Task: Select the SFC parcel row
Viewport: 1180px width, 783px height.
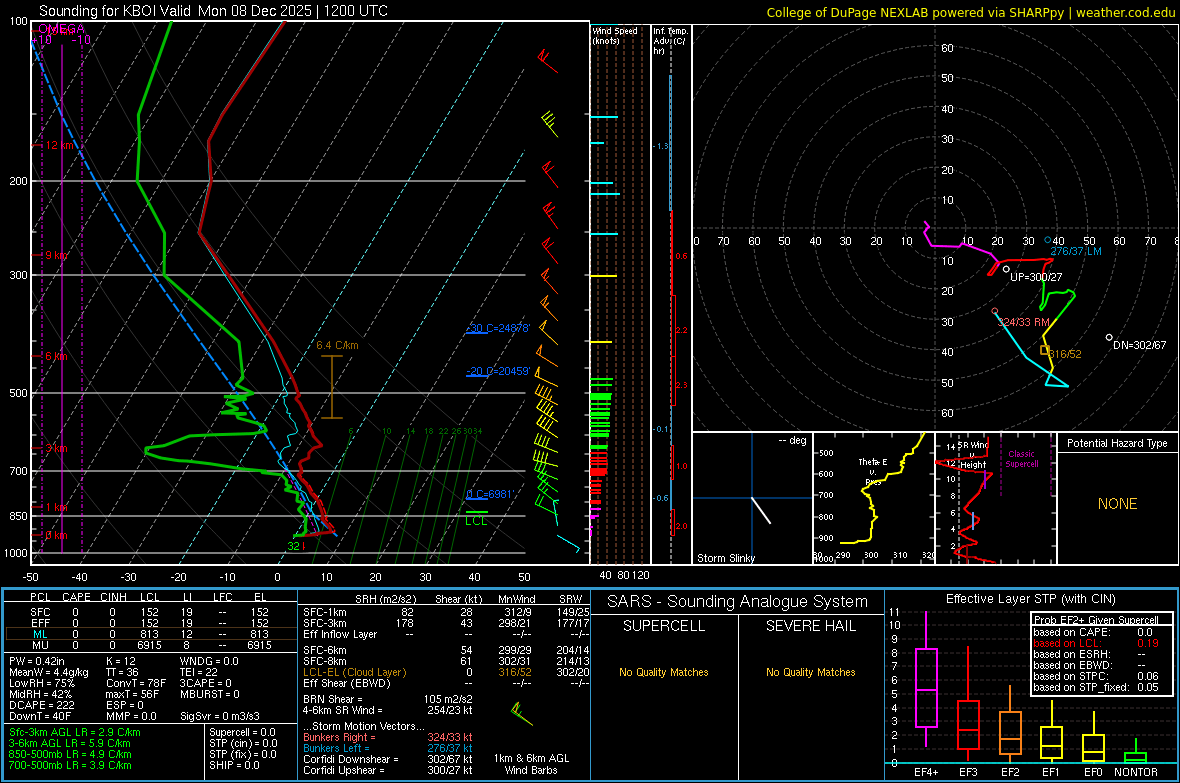Action: point(151,612)
